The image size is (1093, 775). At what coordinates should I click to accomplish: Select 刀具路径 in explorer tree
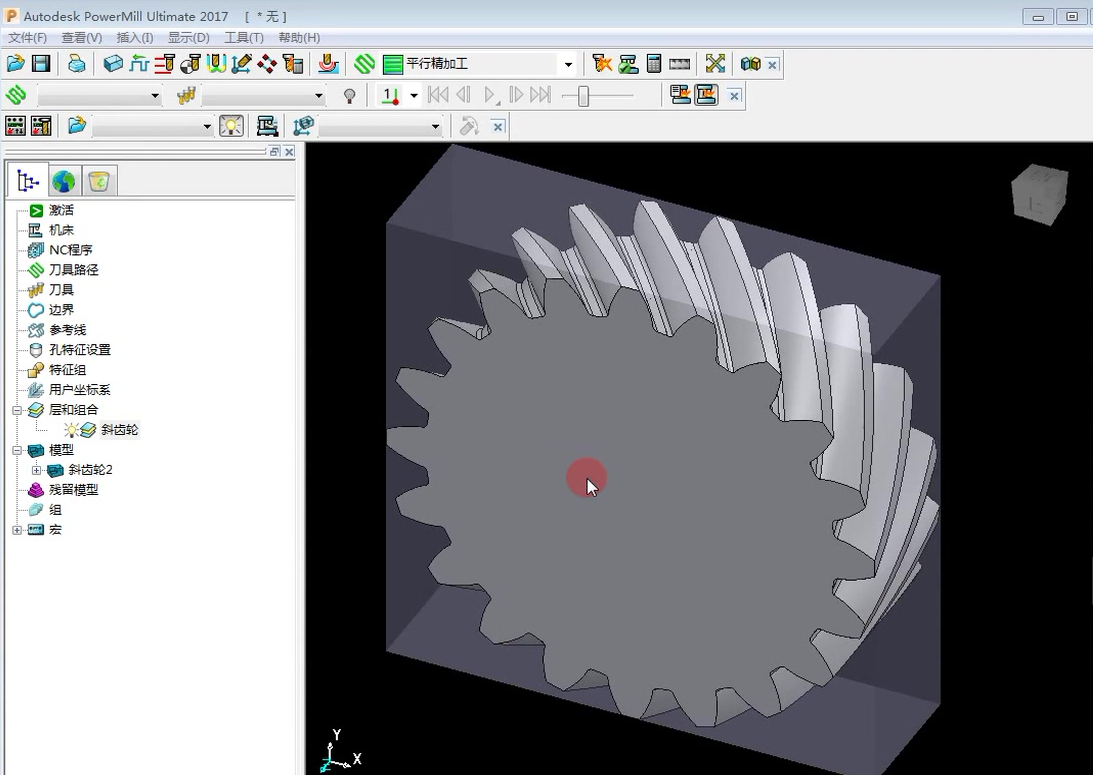tap(73, 270)
